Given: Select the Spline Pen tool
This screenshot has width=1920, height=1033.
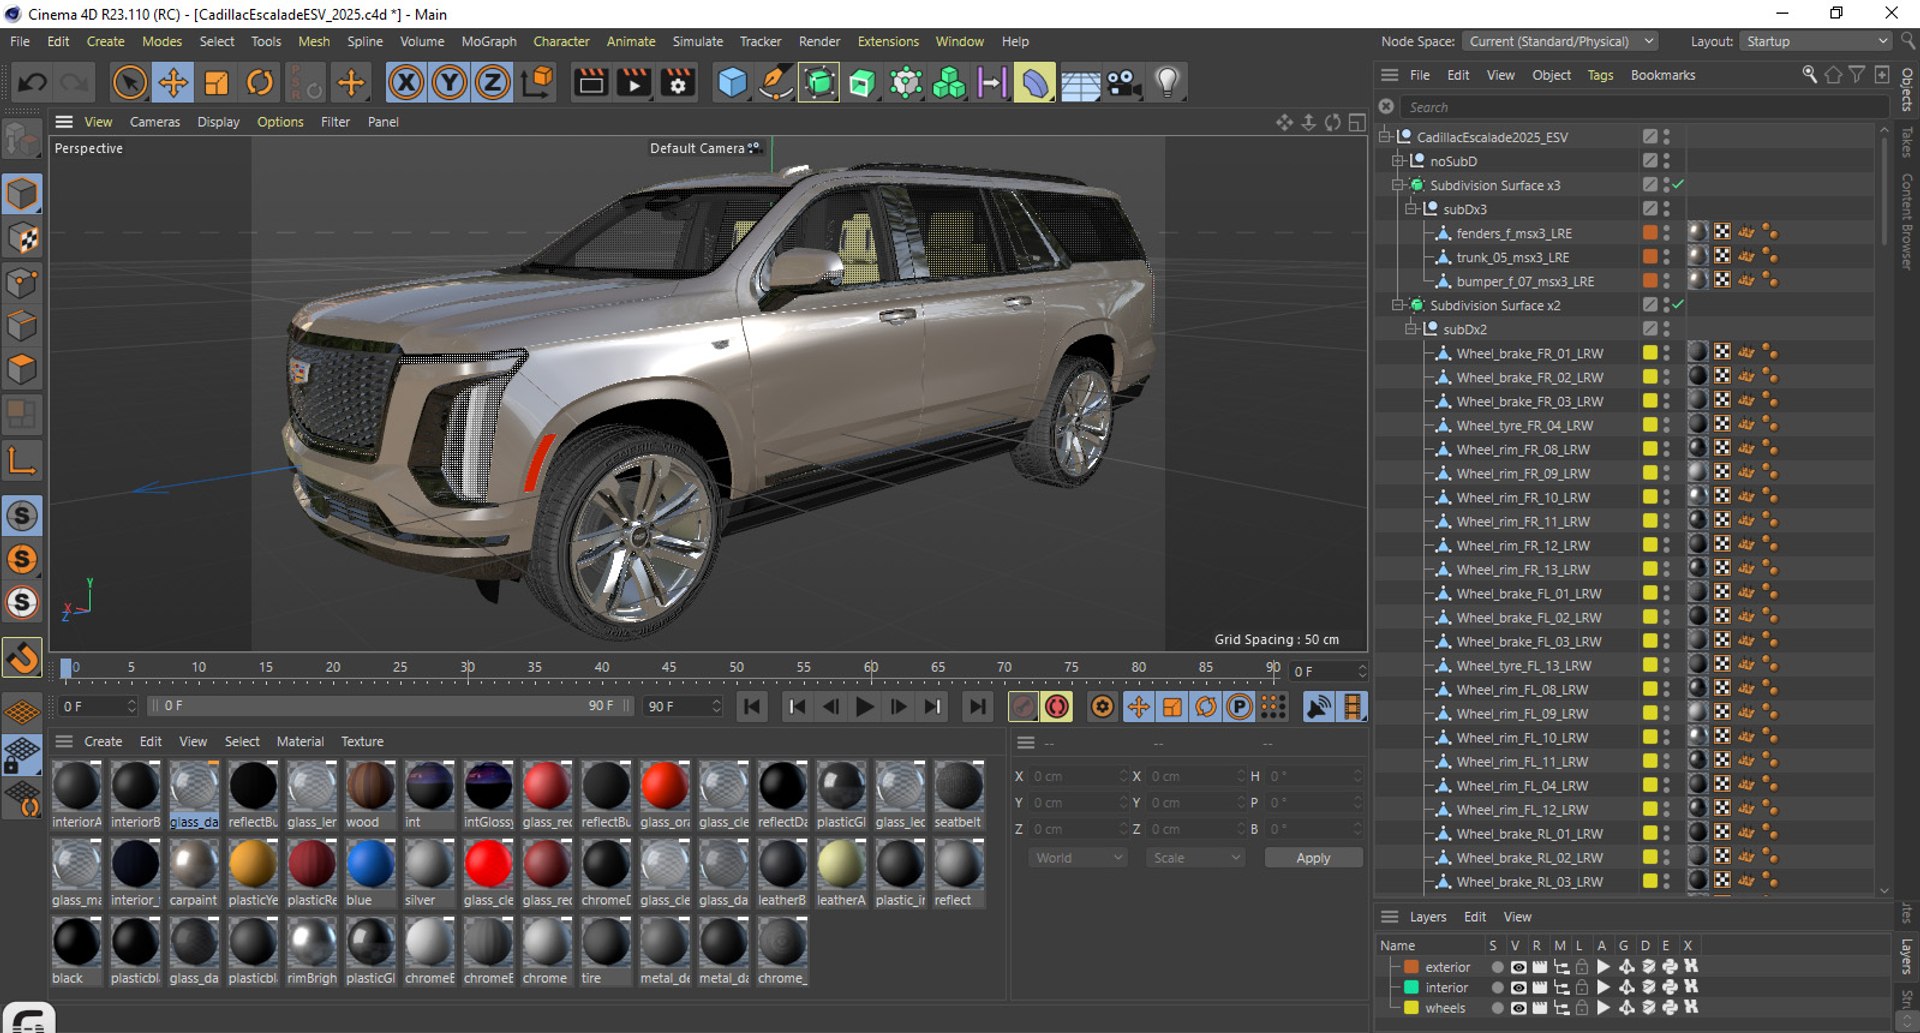Looking at the screenshot, I should 776,83.
